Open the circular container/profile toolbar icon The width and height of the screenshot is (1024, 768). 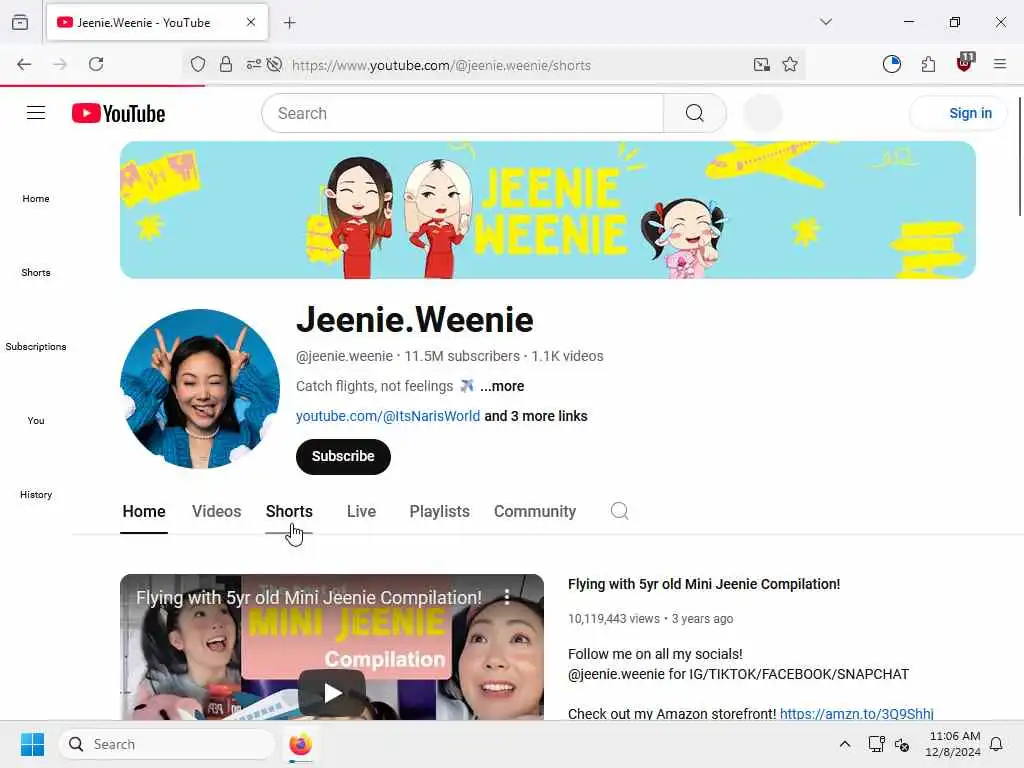891,64
